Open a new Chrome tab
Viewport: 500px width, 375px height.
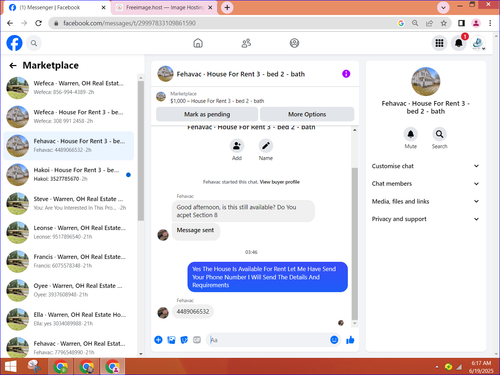point(227,7)
